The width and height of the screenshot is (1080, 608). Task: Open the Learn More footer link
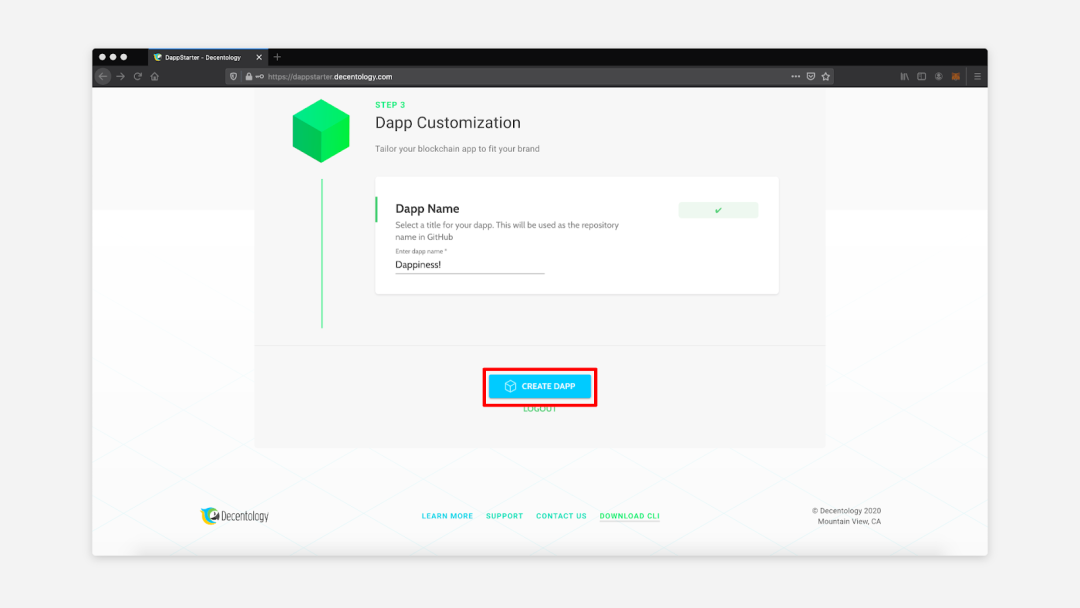[x=447, y=516]
